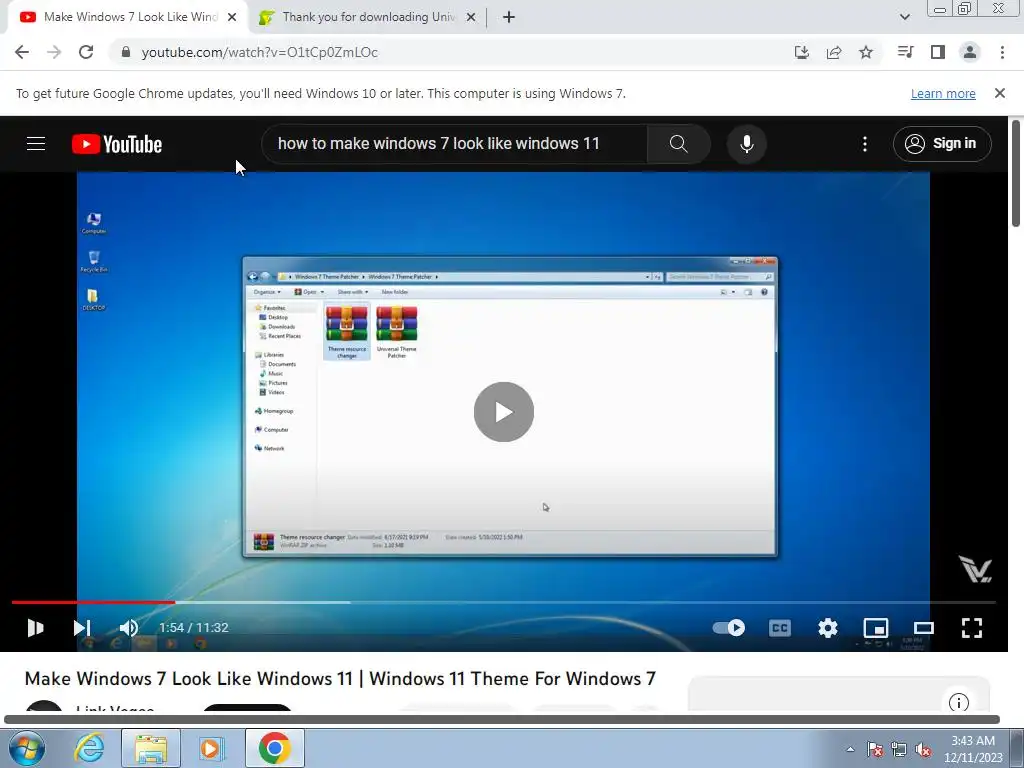Open the taskbar clock and date
The image size is (1024, 768).
tap(973, 749)
